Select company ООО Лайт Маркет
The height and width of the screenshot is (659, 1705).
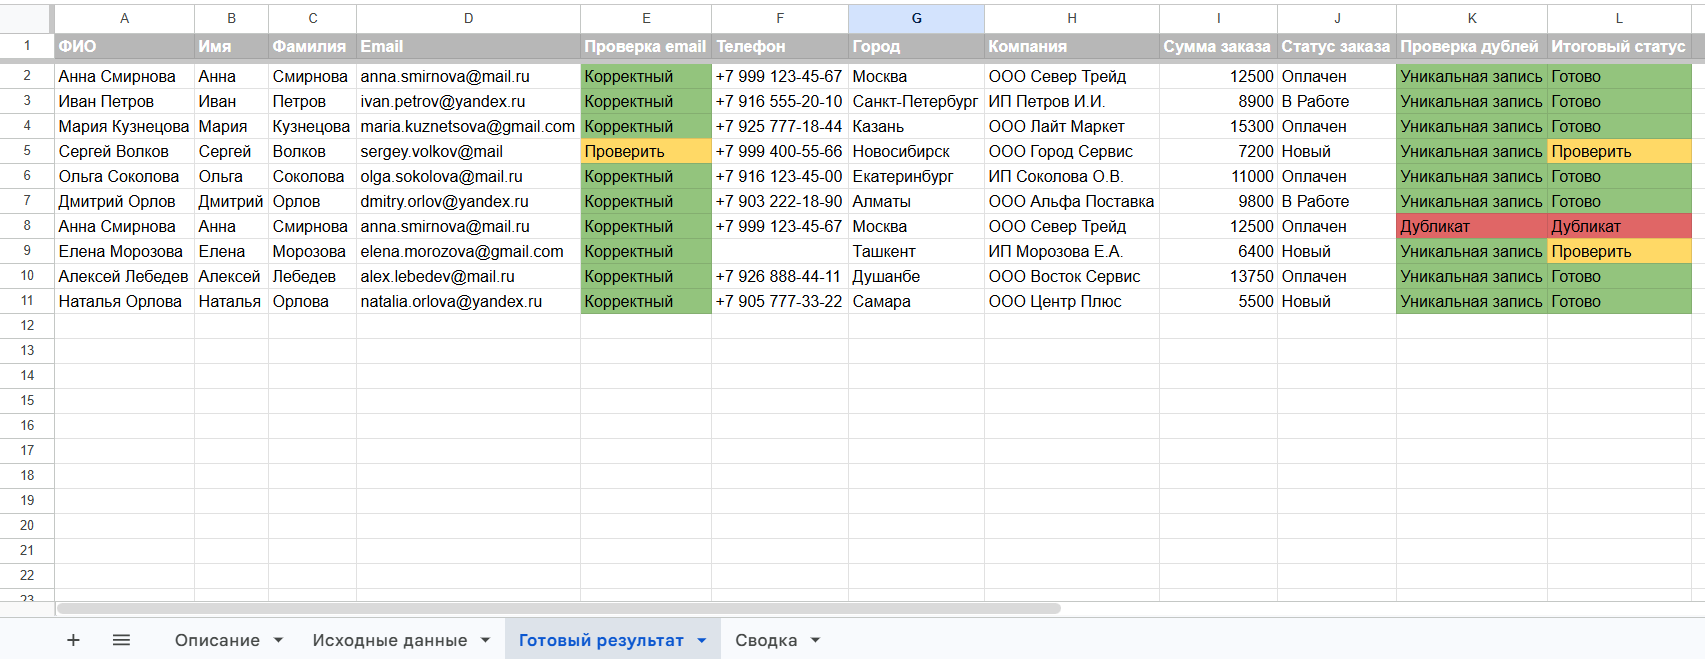[1072, 126]
